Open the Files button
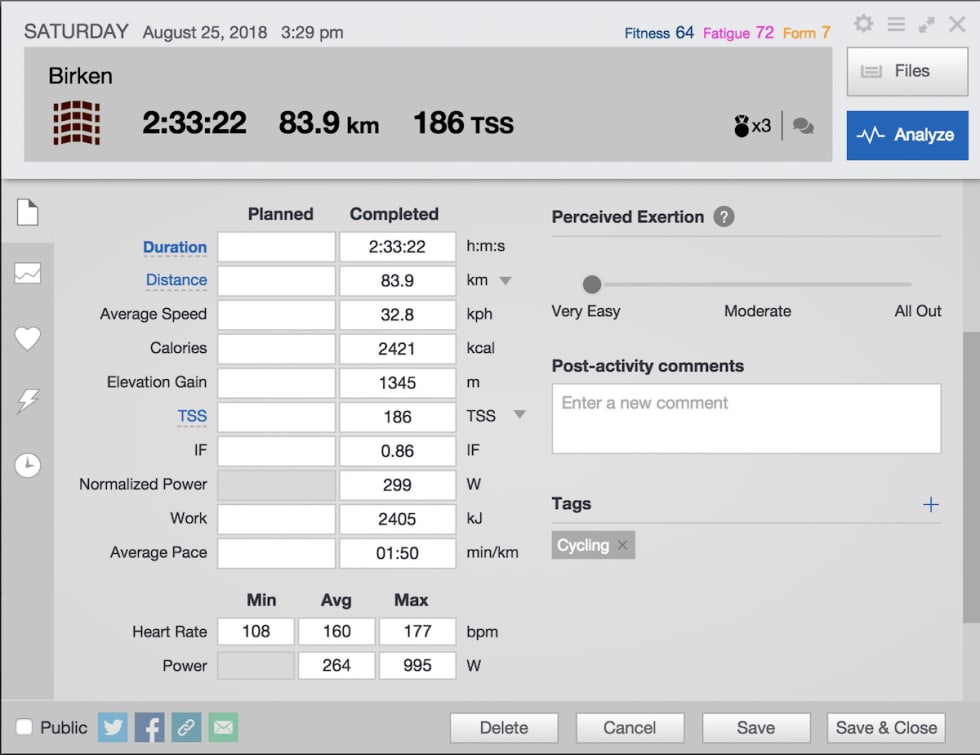Screen dimensions: 980x755 tap(907, 71)
